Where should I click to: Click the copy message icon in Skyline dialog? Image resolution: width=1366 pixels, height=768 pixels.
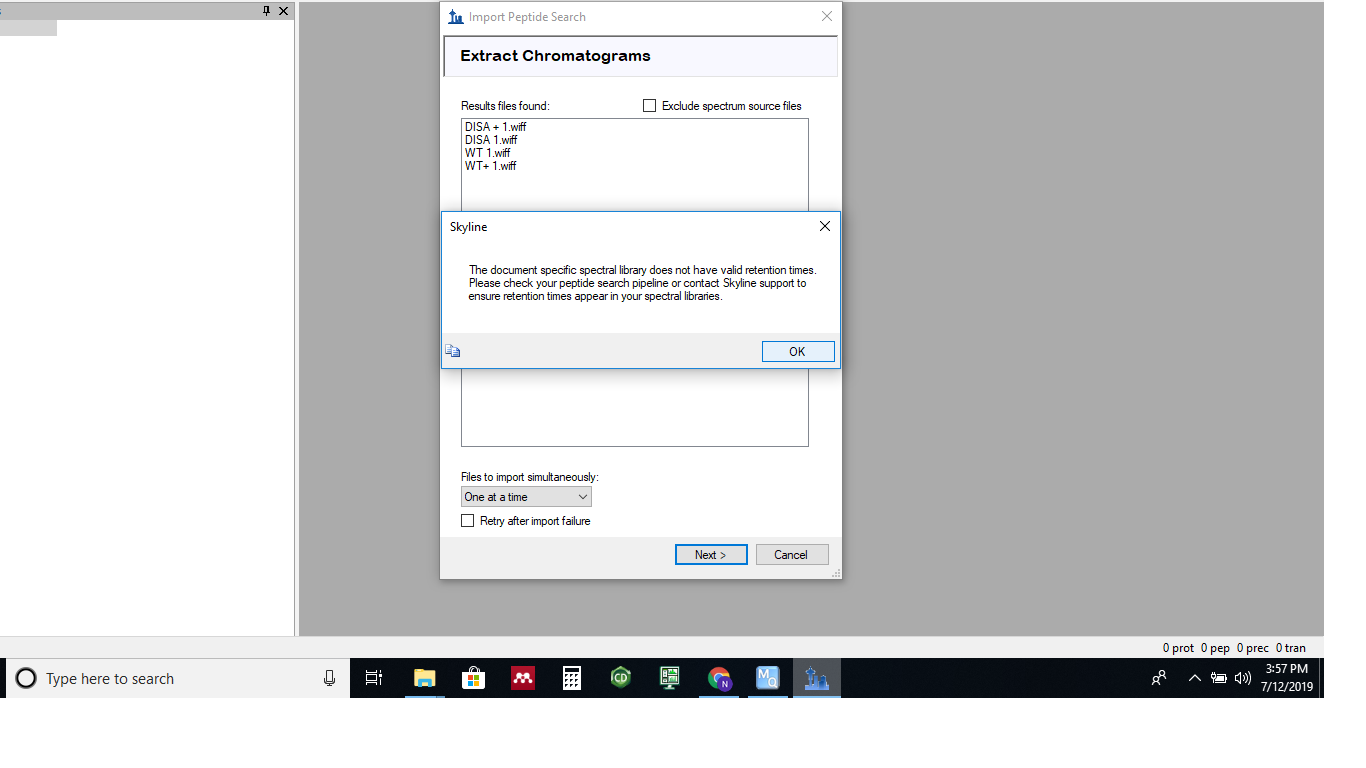(452, 351)
